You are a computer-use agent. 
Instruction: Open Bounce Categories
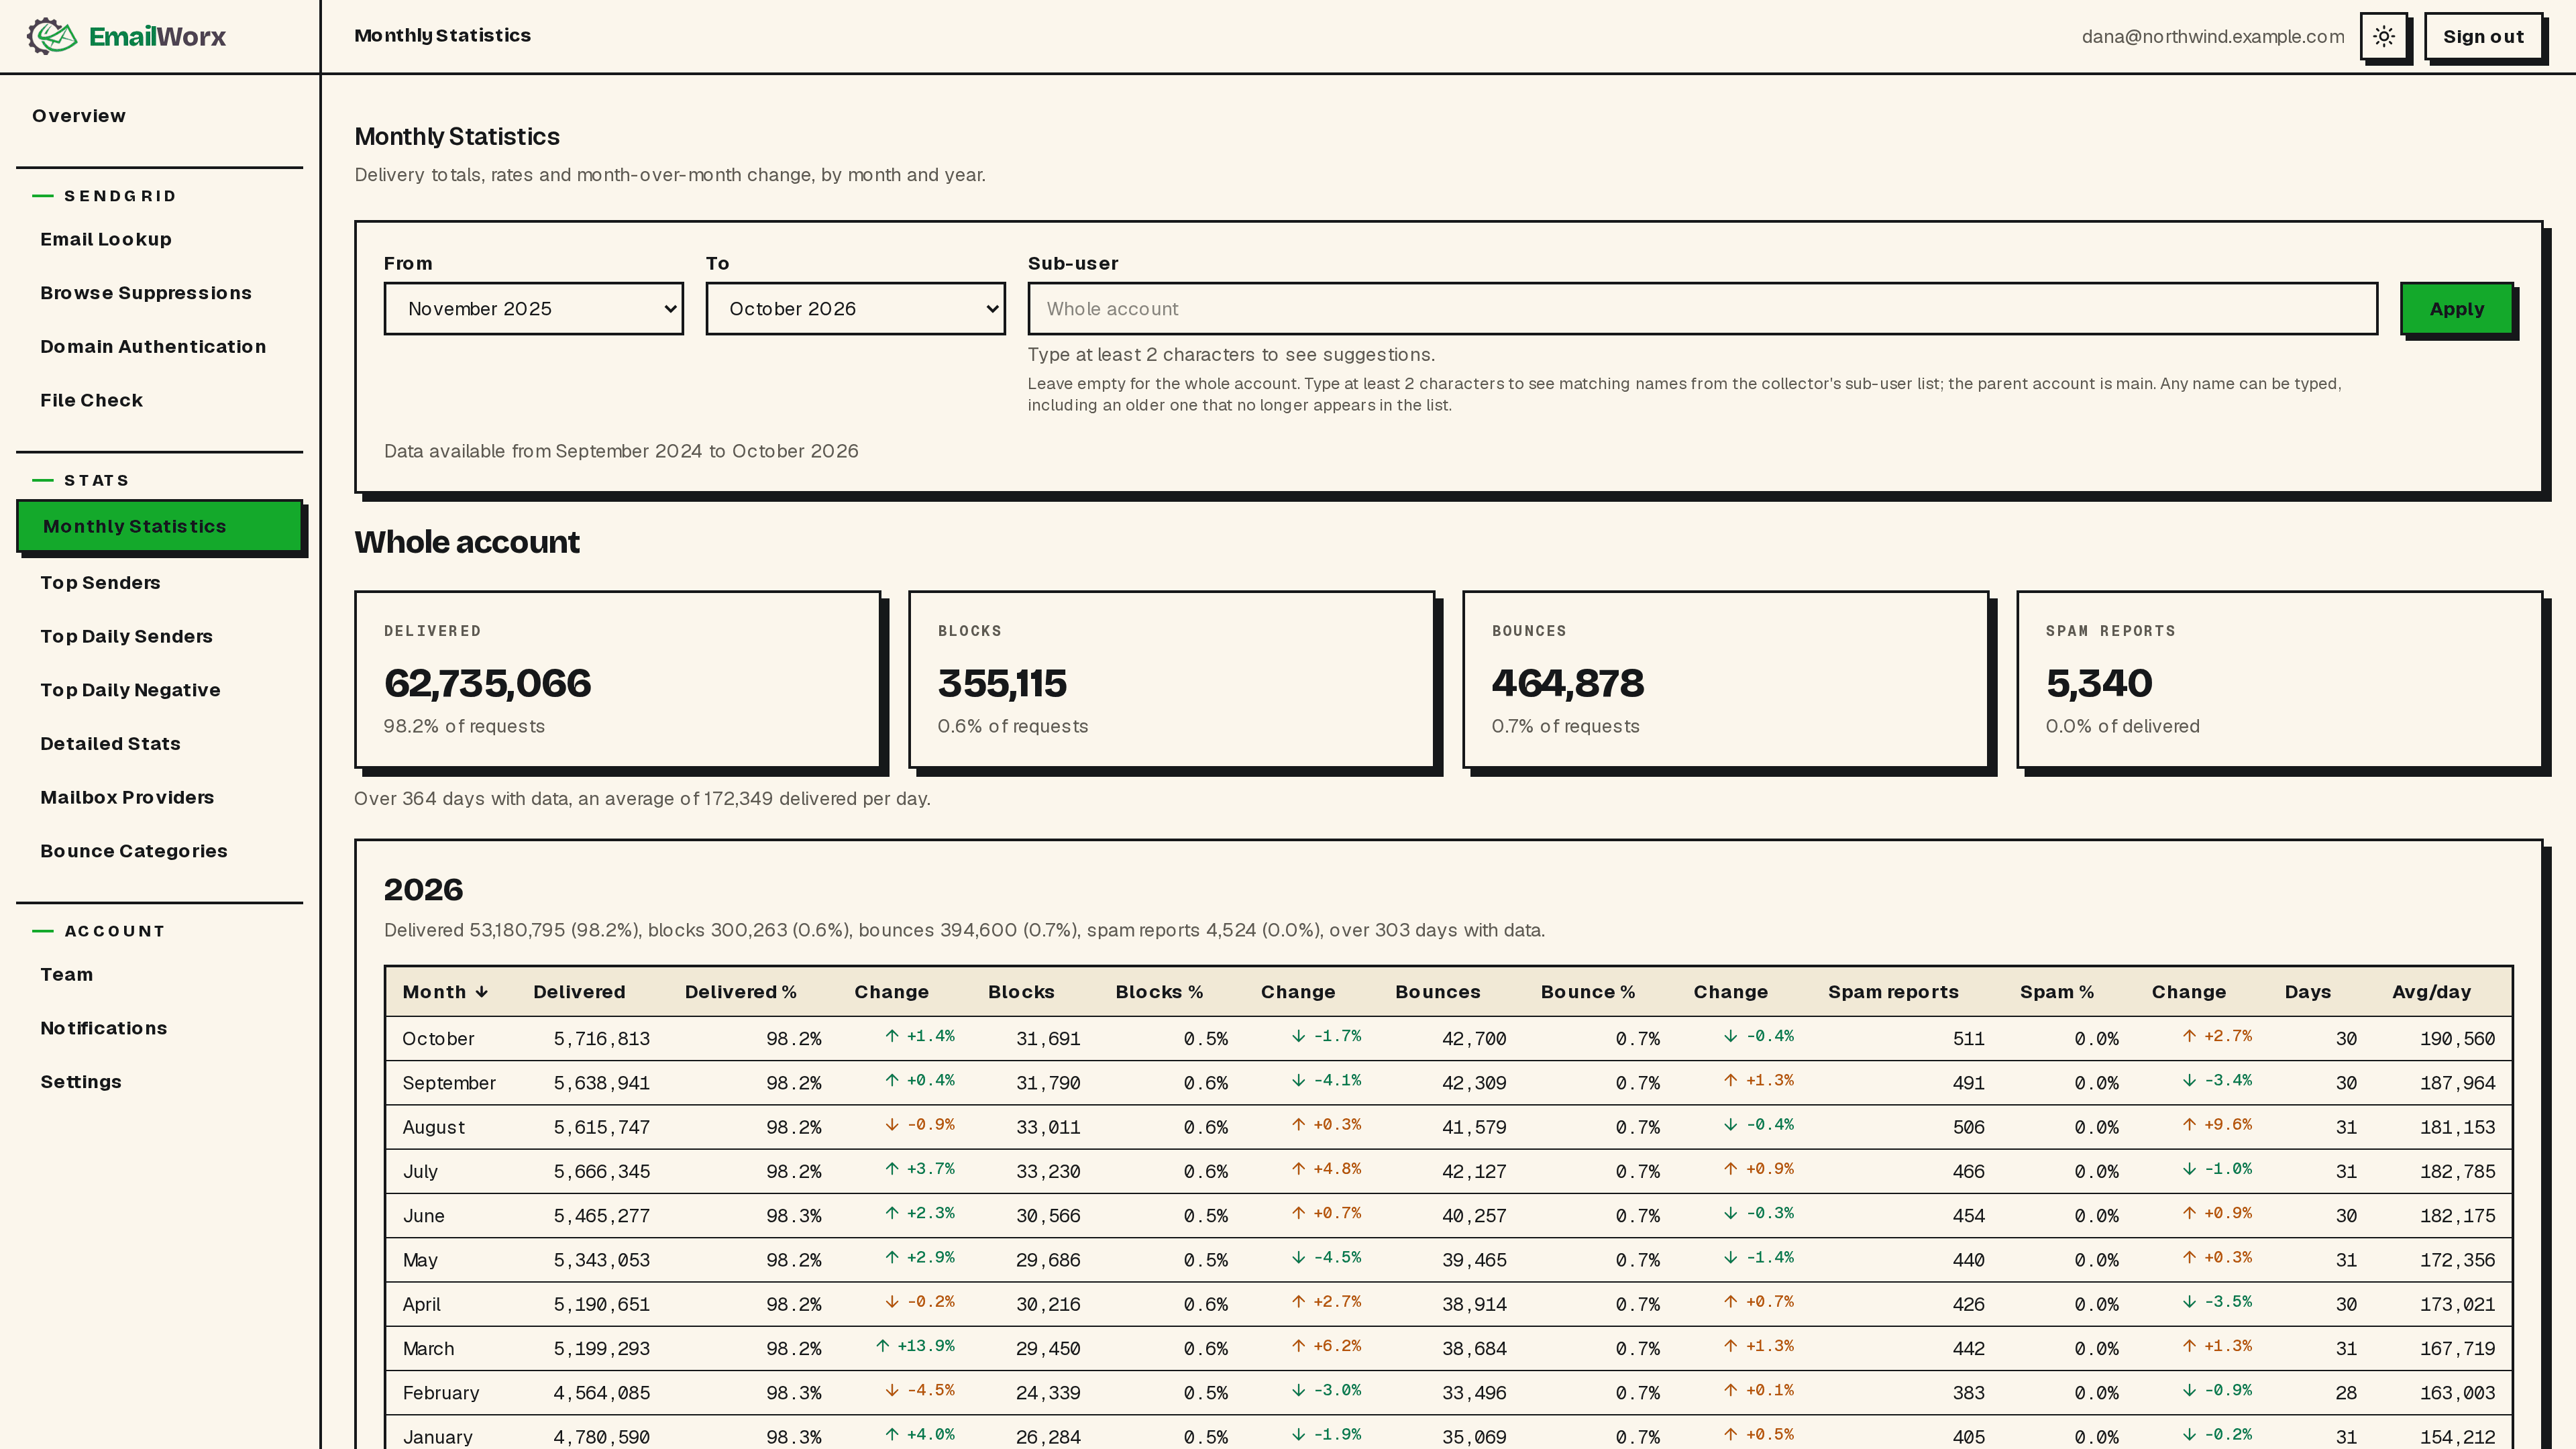(134, 851)
